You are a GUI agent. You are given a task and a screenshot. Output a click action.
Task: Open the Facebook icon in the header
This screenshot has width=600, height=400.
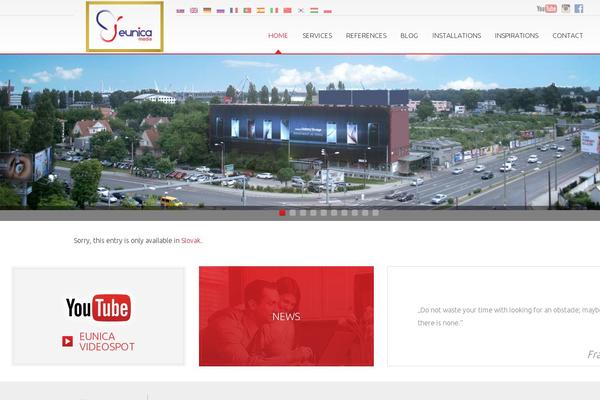(579, 8)
